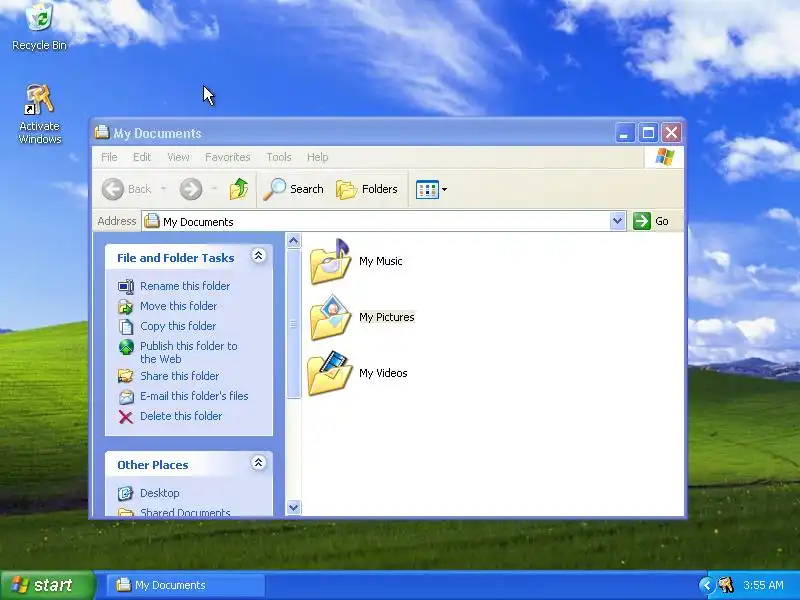800x600 pixels.
Task: Show hidden tray icons arrow
Action: (707, 585)
